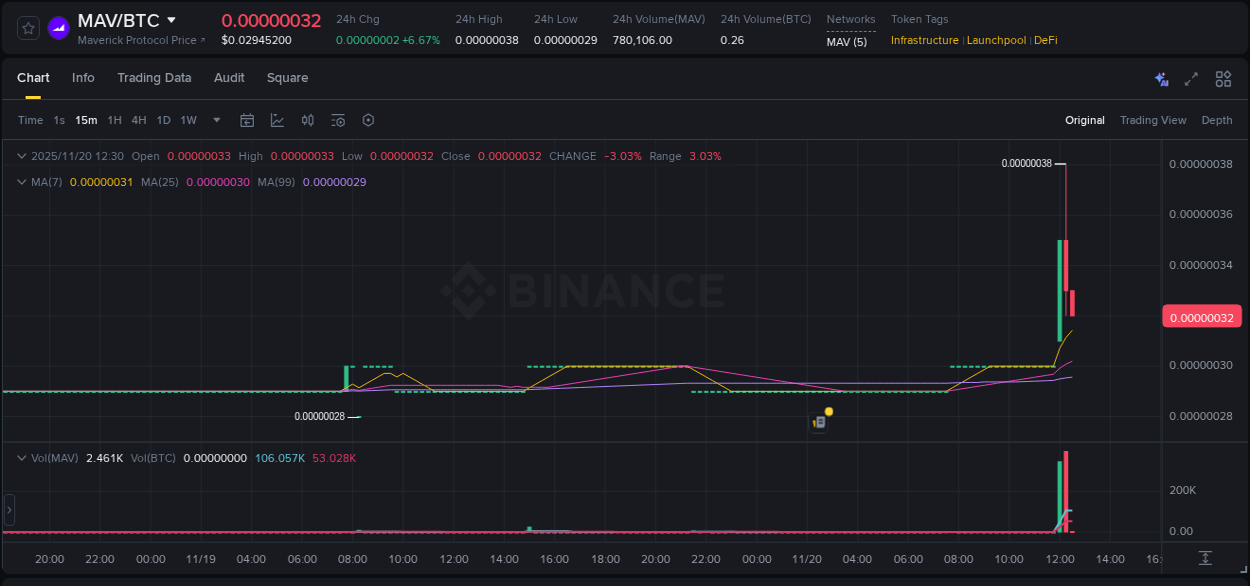
Task: Select the 1H timeframe
Action: point(114,120)
